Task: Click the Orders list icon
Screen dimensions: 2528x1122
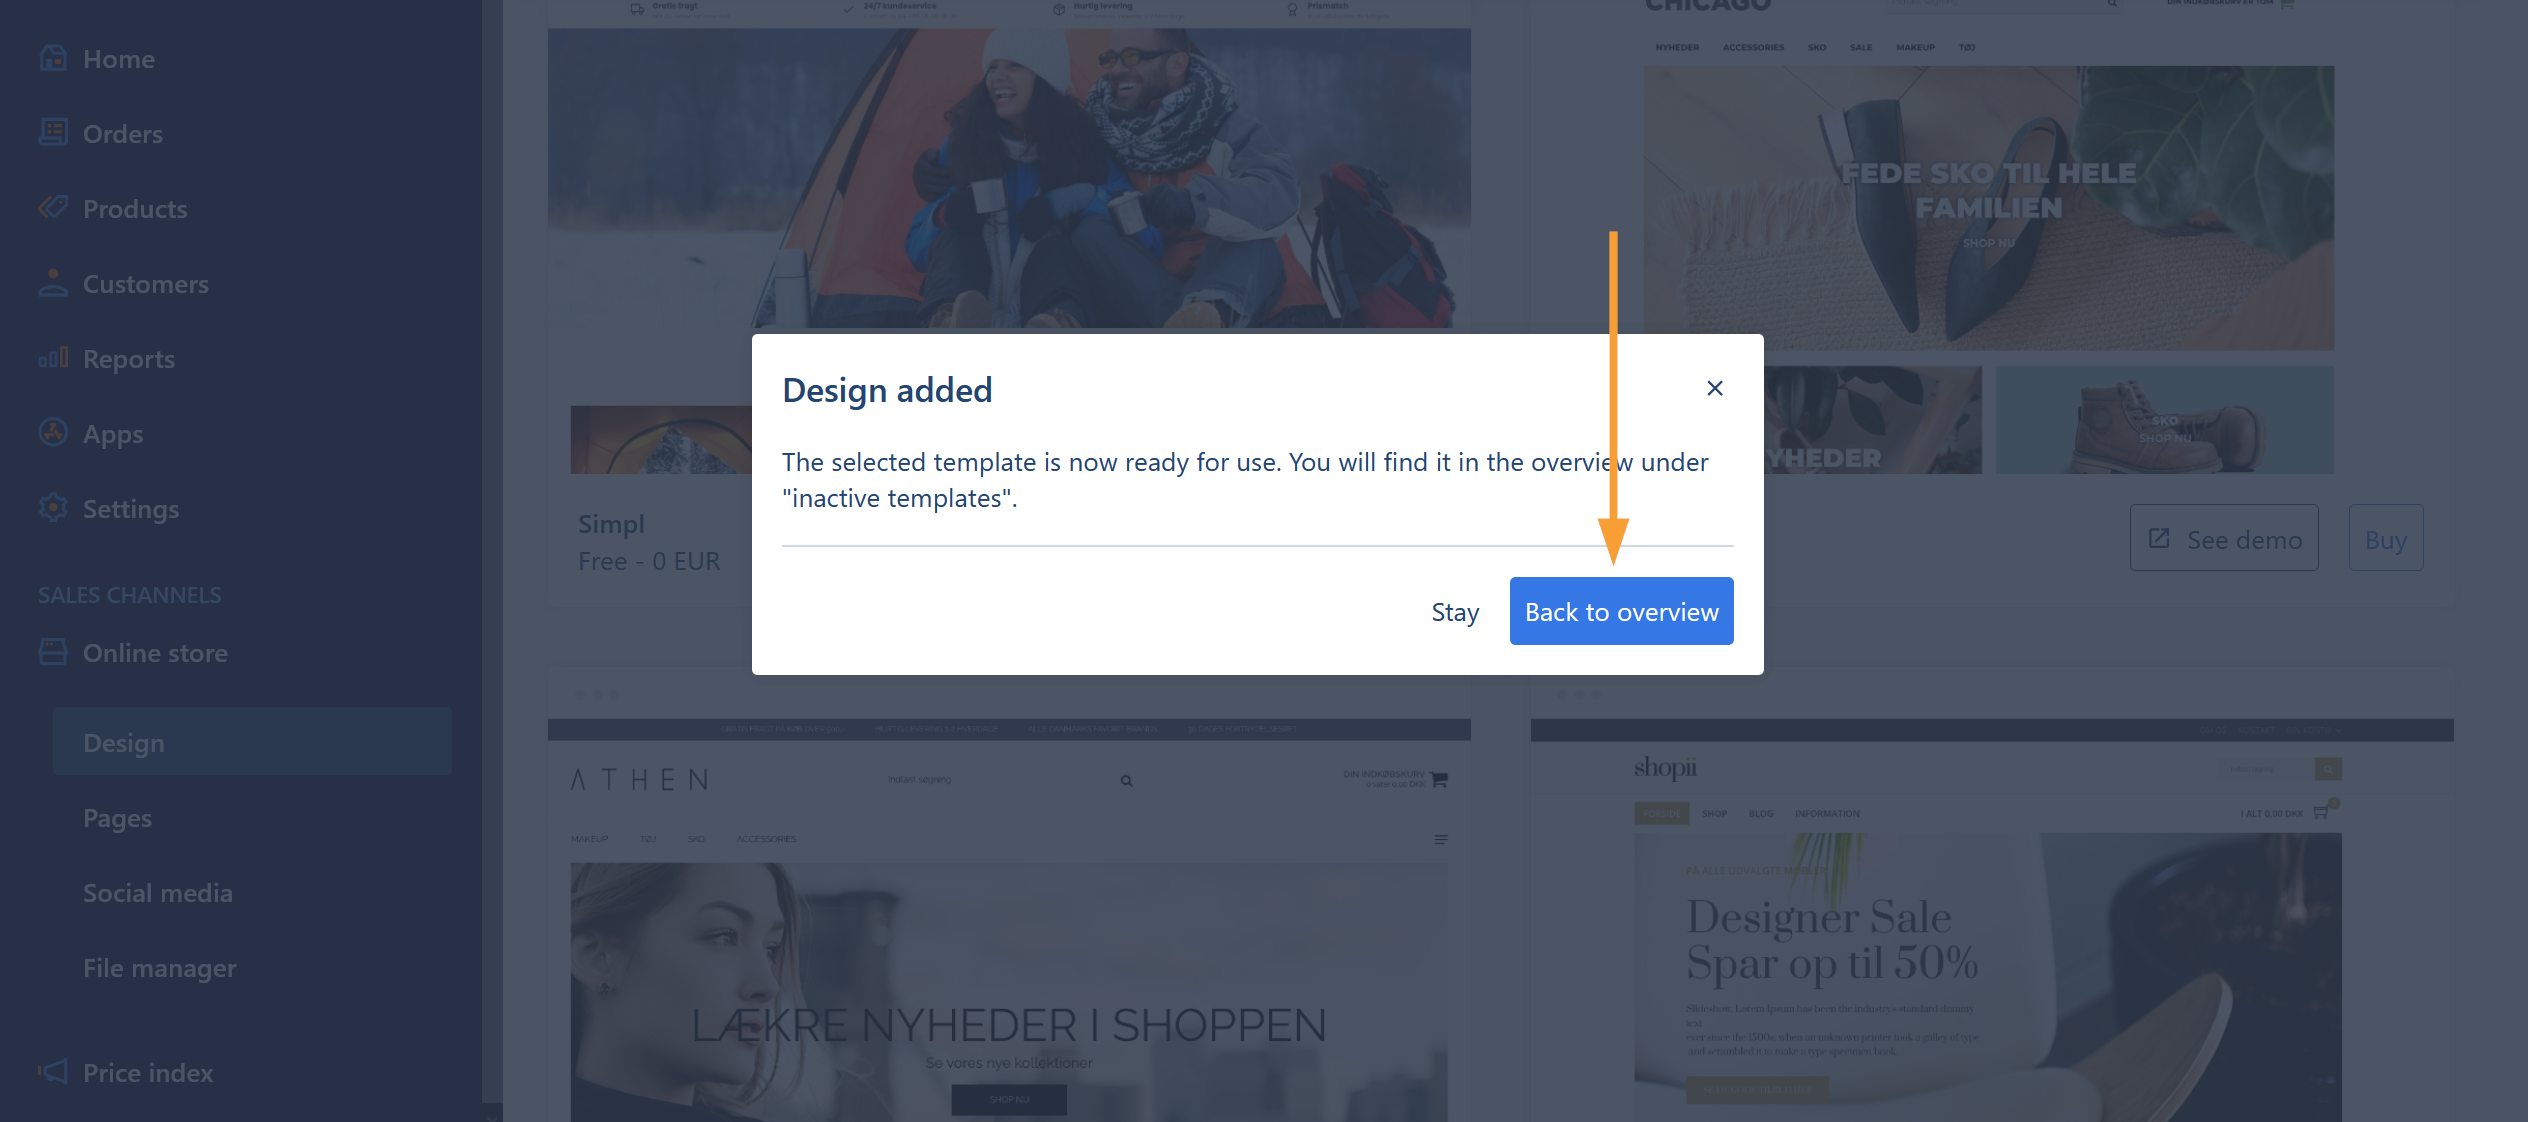Action: point(53,132)
